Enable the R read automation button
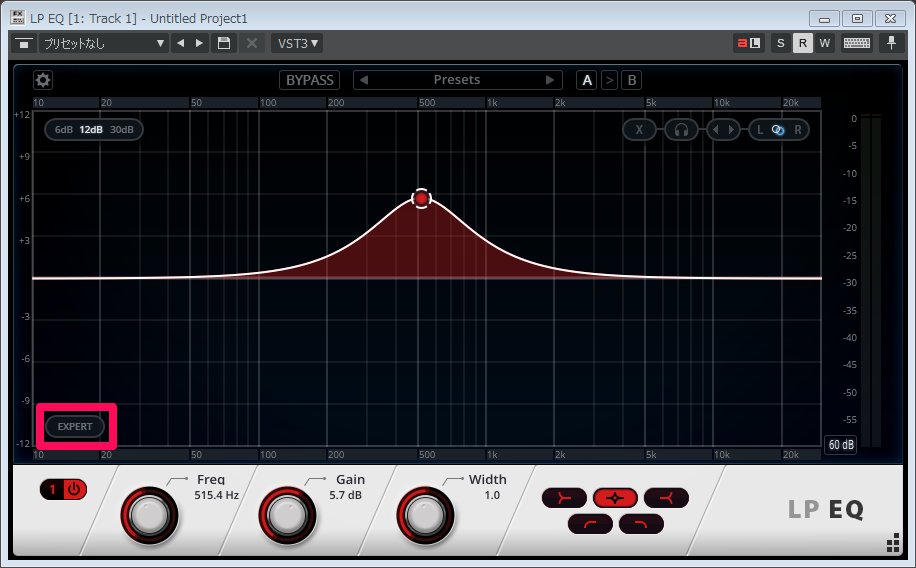This screenshot has height=568, width=916. (x=803, y=43)
